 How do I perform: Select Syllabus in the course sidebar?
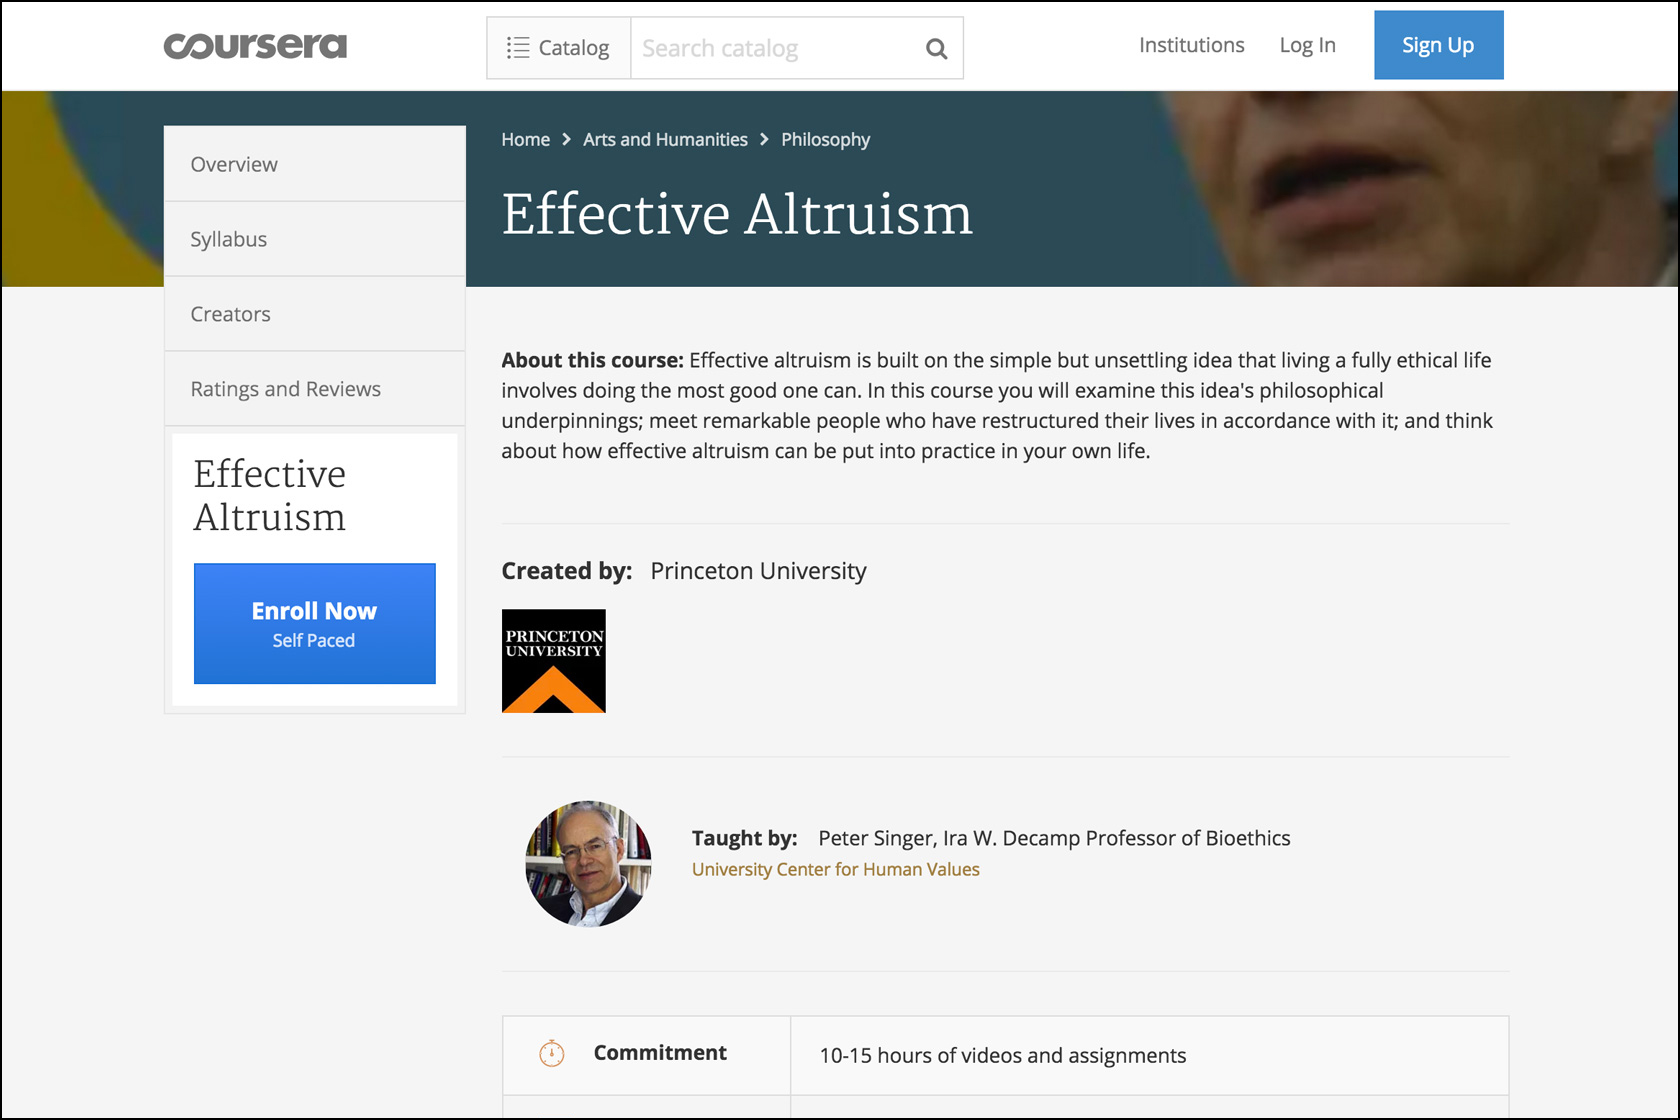coord(315,239)
